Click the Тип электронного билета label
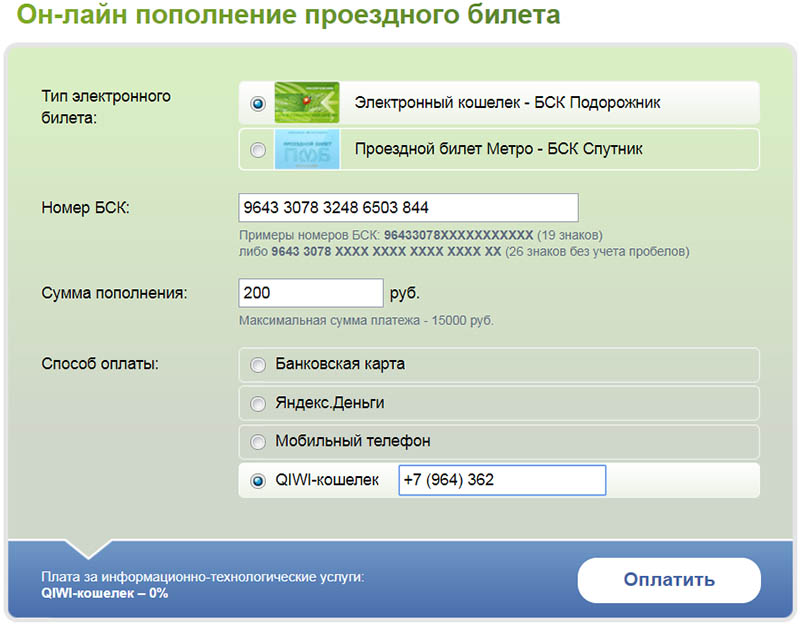The height and width of the screenshot is (624, 800). click(x=106, y=107)
